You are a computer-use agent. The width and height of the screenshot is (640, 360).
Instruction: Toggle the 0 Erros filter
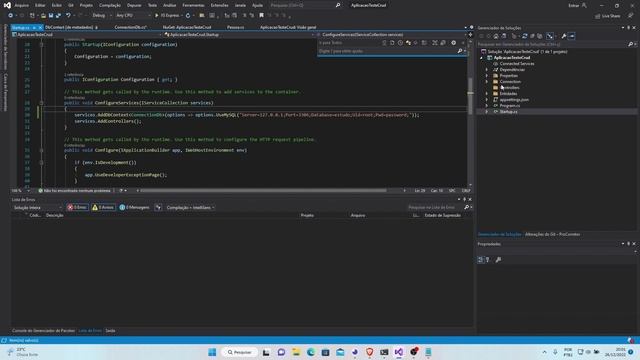click(77, 207)
